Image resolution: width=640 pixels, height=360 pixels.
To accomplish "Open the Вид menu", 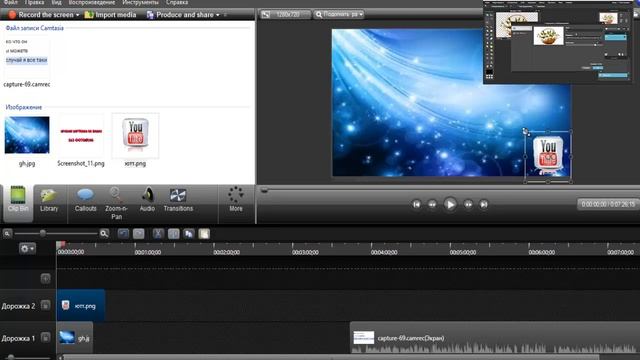I will pyautogui.click(x=56, y=2).
